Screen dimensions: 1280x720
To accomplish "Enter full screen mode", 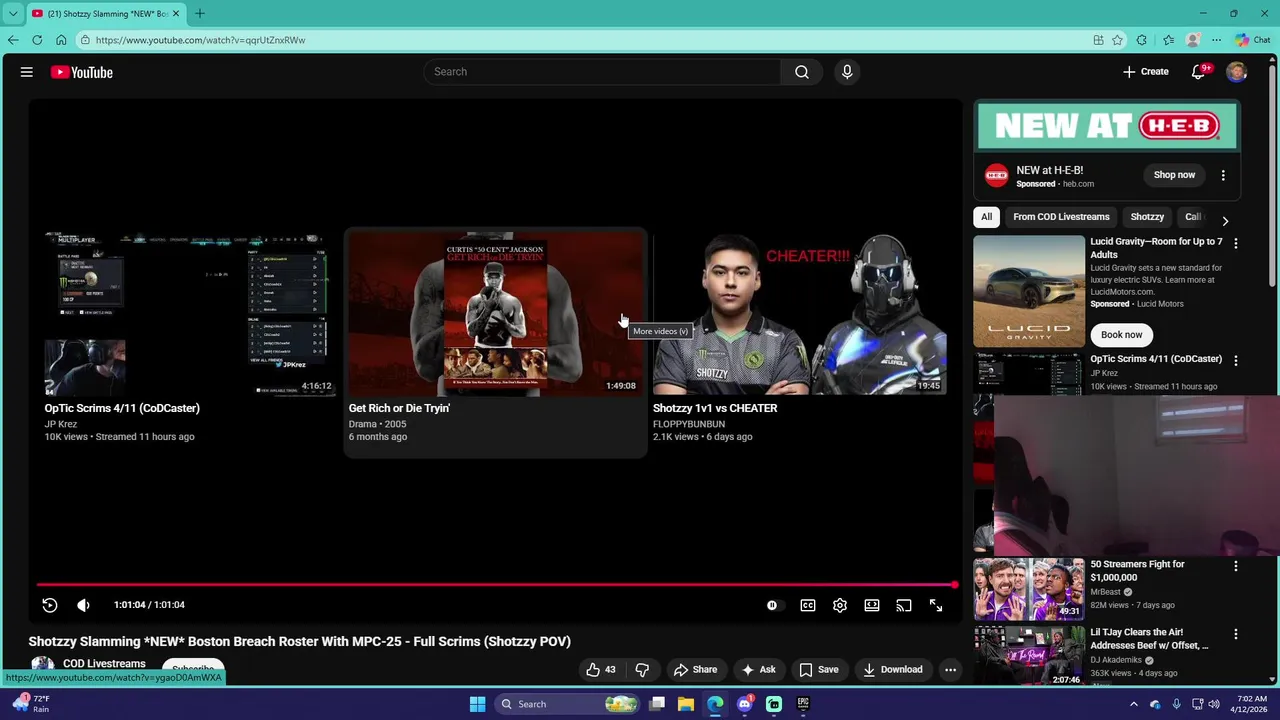I will coord(936,605).
